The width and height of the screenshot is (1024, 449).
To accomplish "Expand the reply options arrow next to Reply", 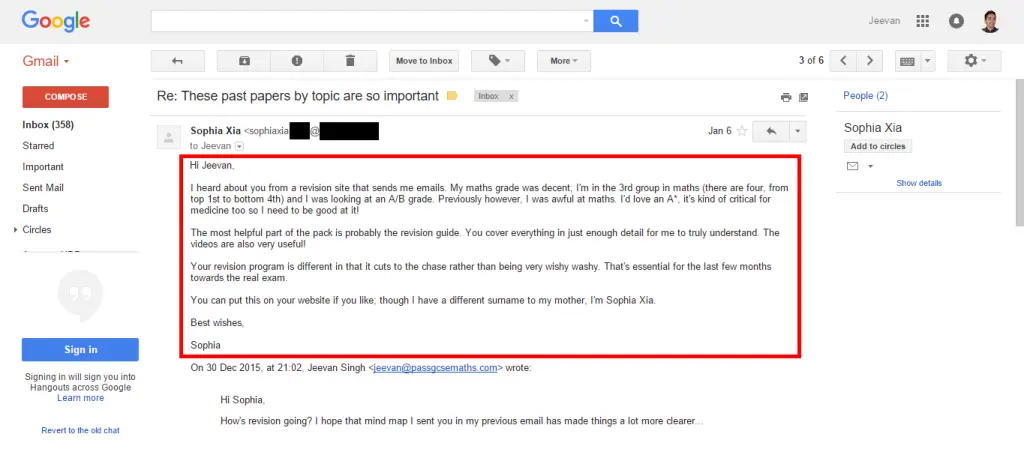I will pos(797,131).
